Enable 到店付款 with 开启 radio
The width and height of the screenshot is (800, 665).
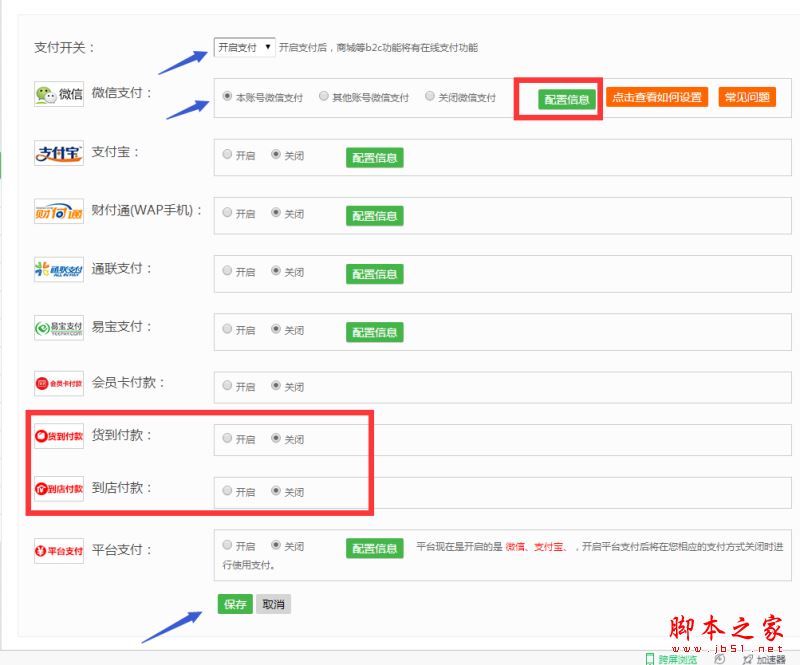[227, 490]
